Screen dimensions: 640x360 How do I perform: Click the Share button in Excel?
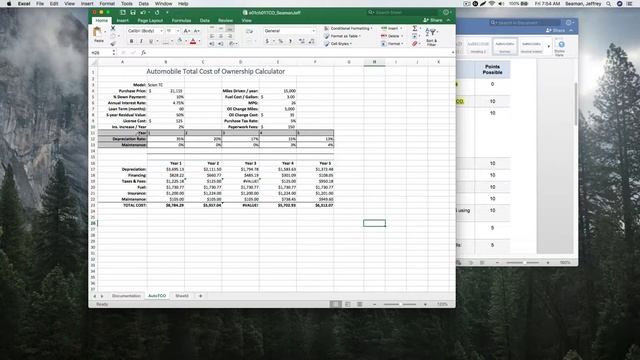click(x=433, y=20)
